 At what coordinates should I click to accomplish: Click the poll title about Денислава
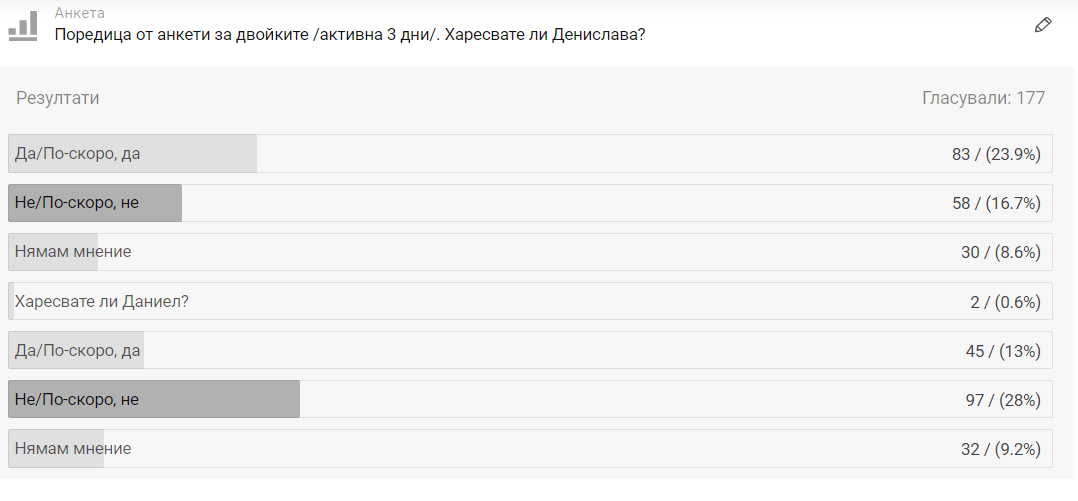349,34
